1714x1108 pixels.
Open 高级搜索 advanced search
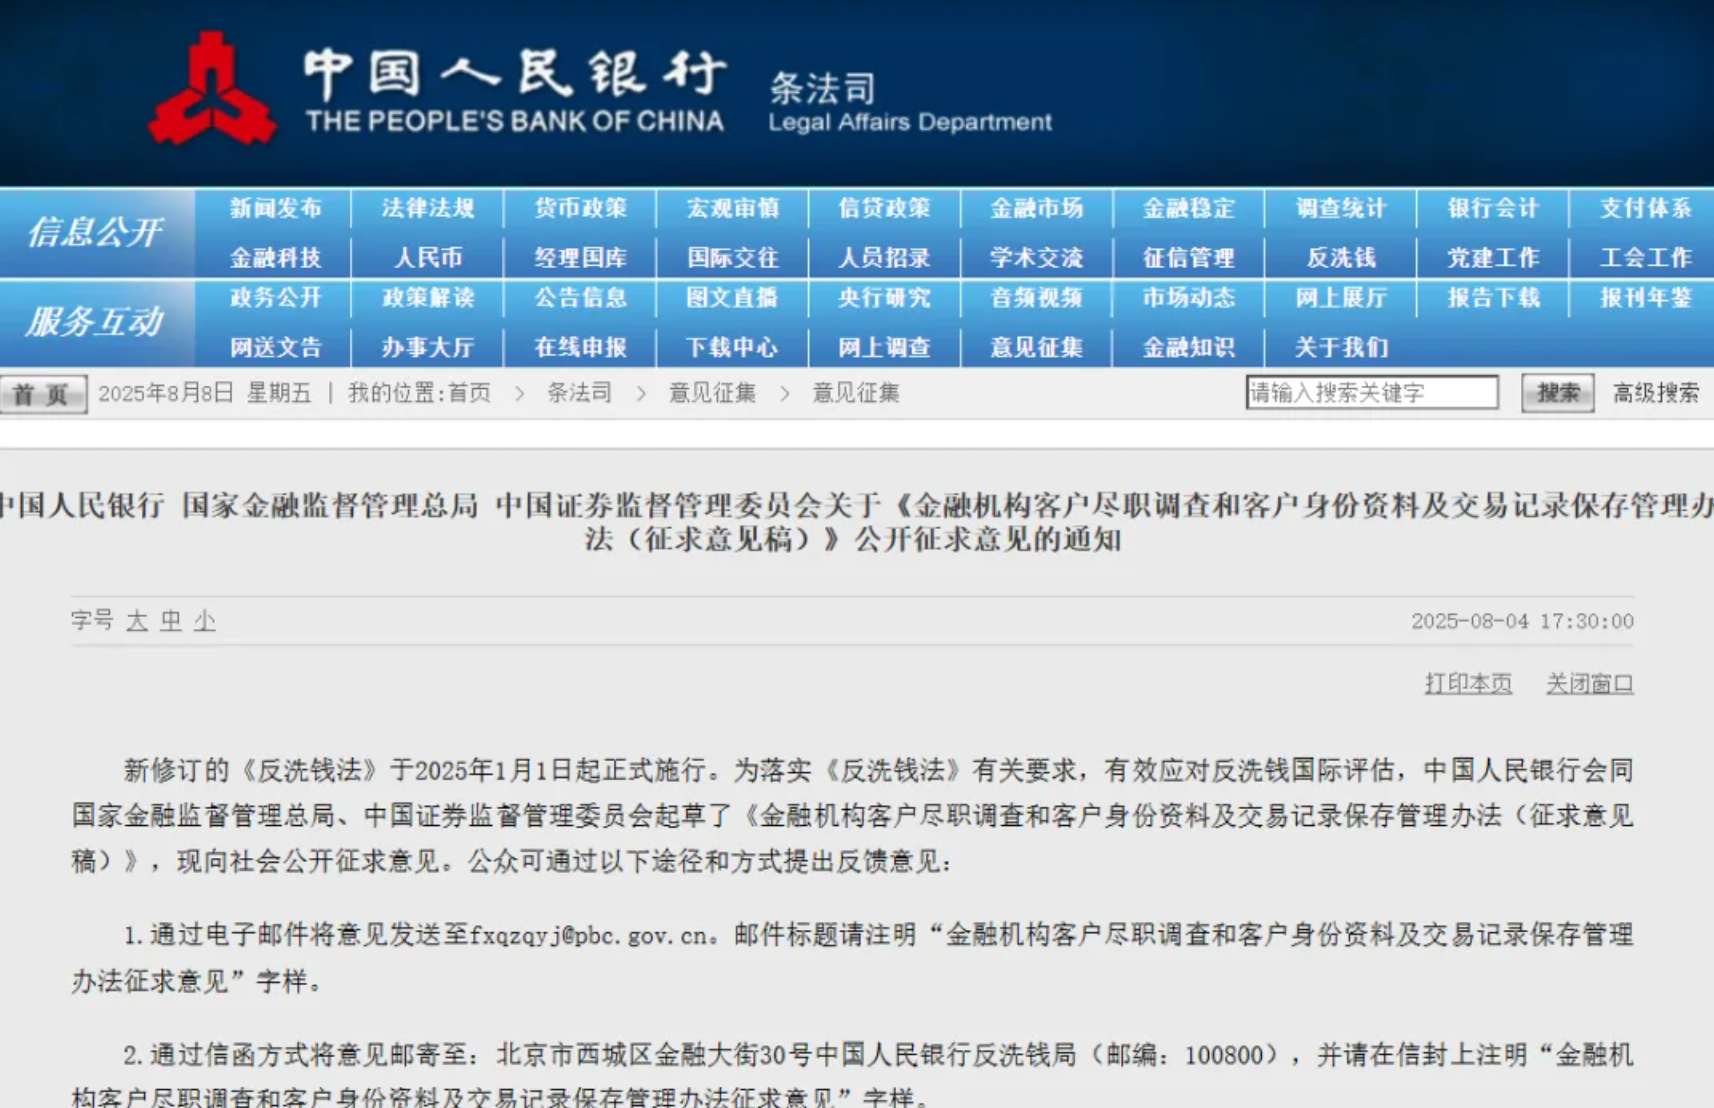click(x=1656, y=393)
